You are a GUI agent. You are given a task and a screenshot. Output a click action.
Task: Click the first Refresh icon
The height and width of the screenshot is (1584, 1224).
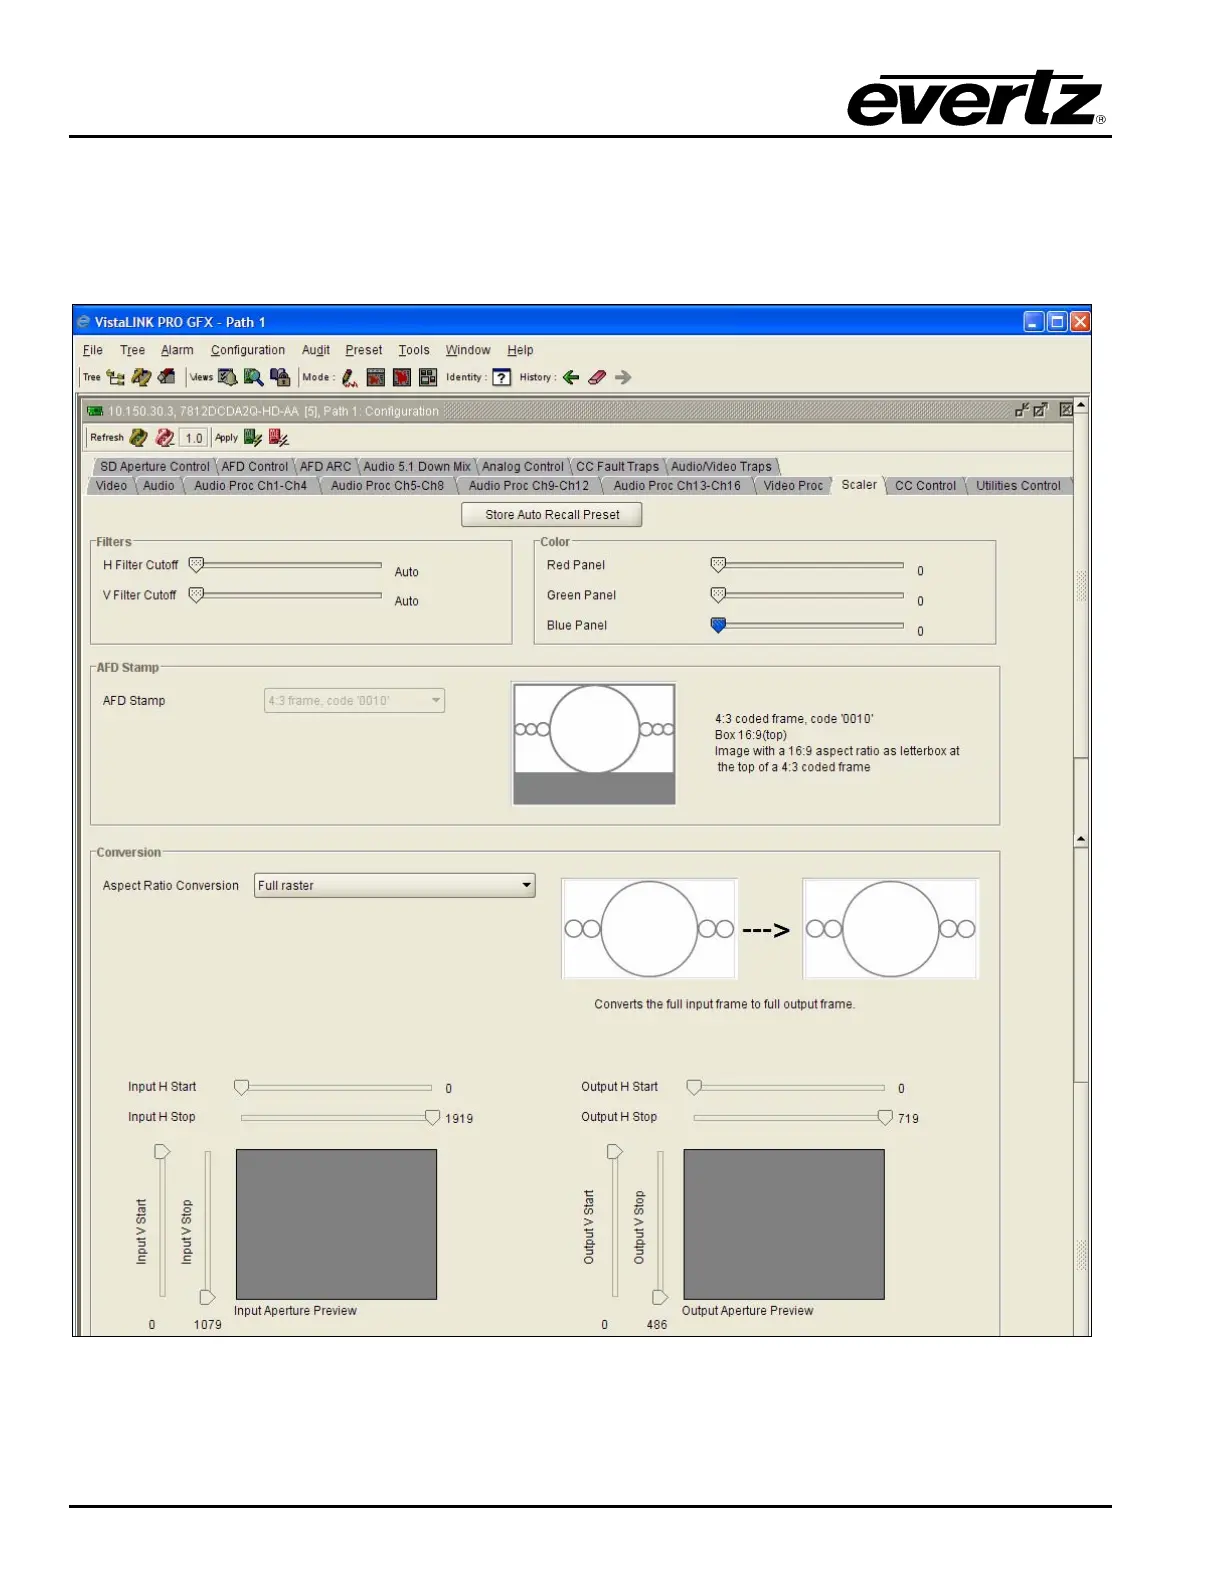[139, 438]
